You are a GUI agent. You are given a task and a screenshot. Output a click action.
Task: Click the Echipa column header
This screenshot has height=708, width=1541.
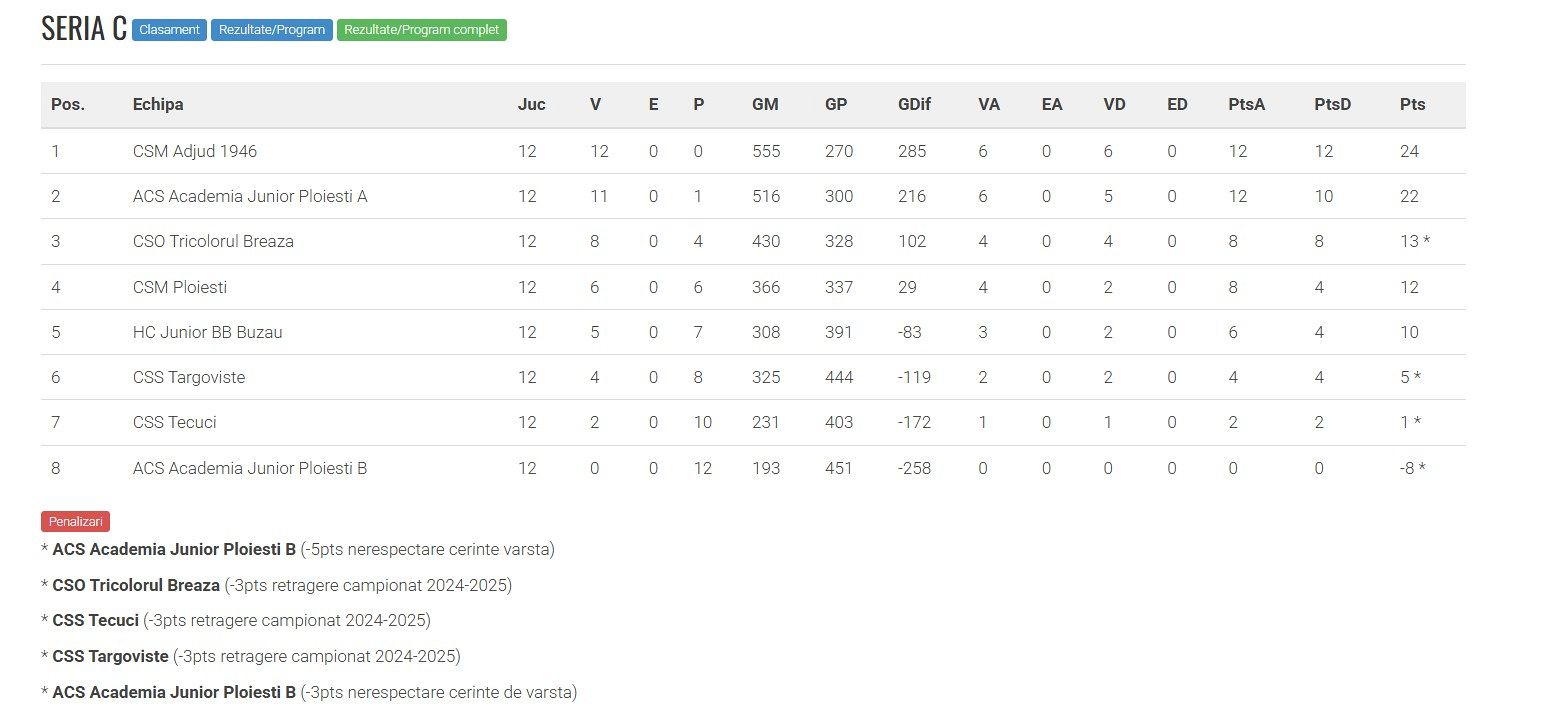point(158,104)
